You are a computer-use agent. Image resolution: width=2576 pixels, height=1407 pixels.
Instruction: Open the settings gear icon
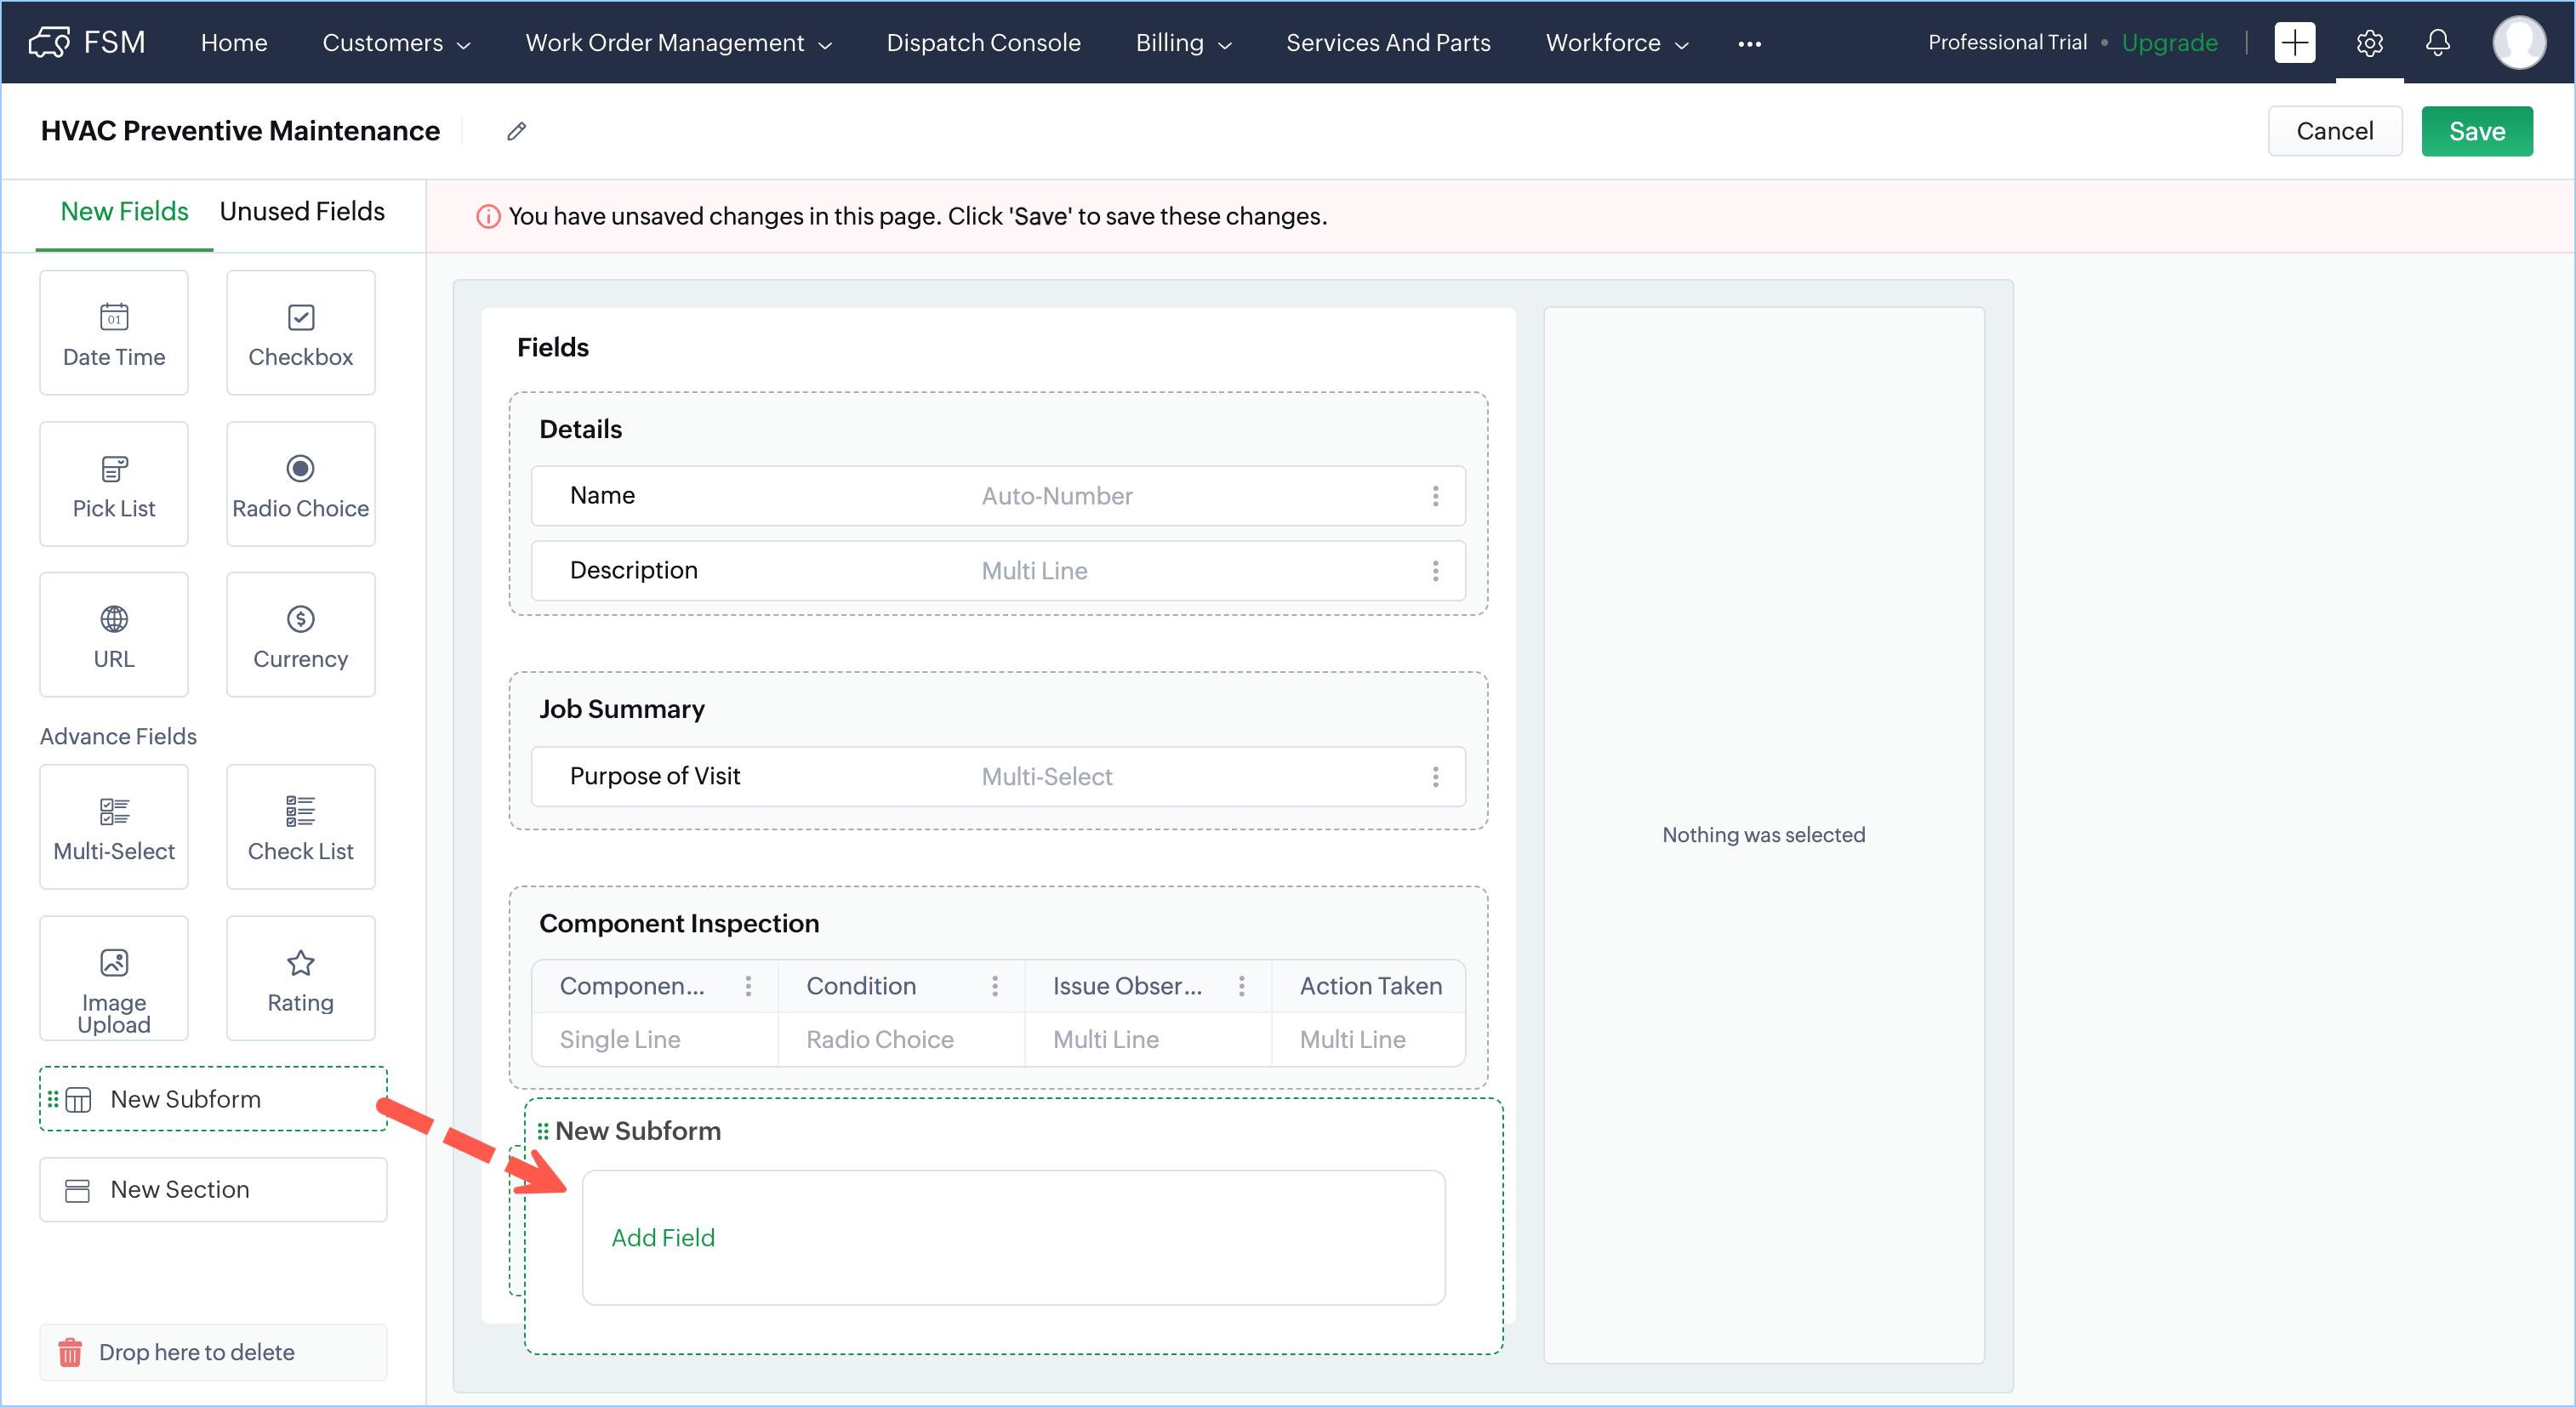click(x=2369, y=43)
